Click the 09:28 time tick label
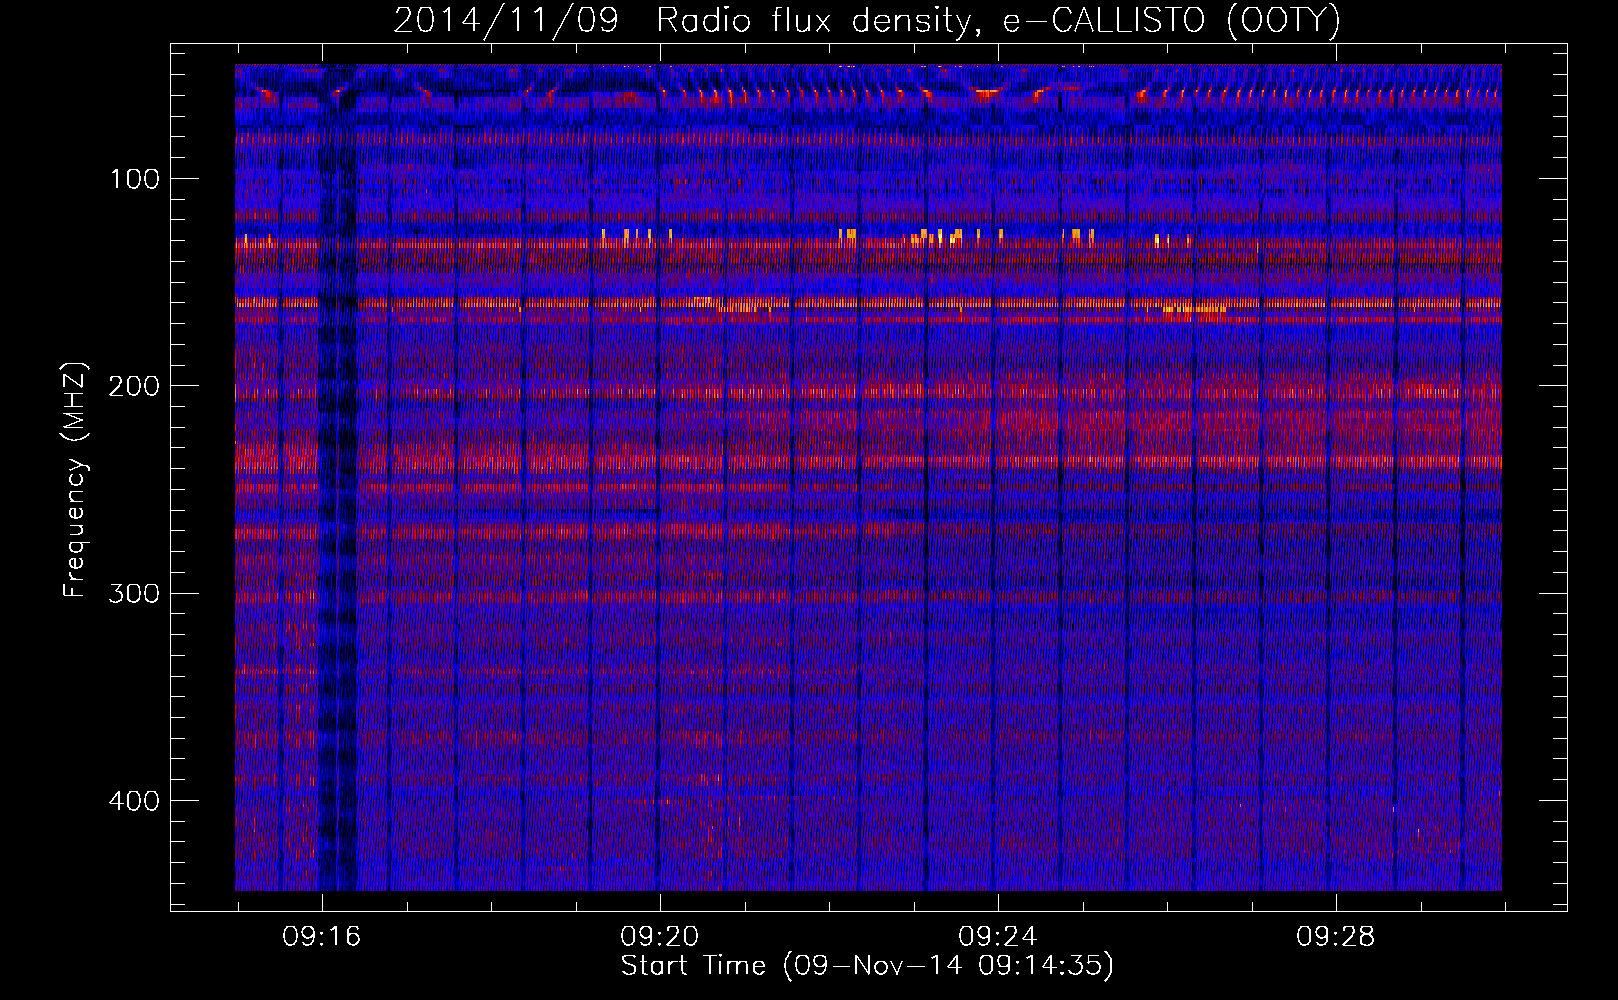 tap(1335, 937)
